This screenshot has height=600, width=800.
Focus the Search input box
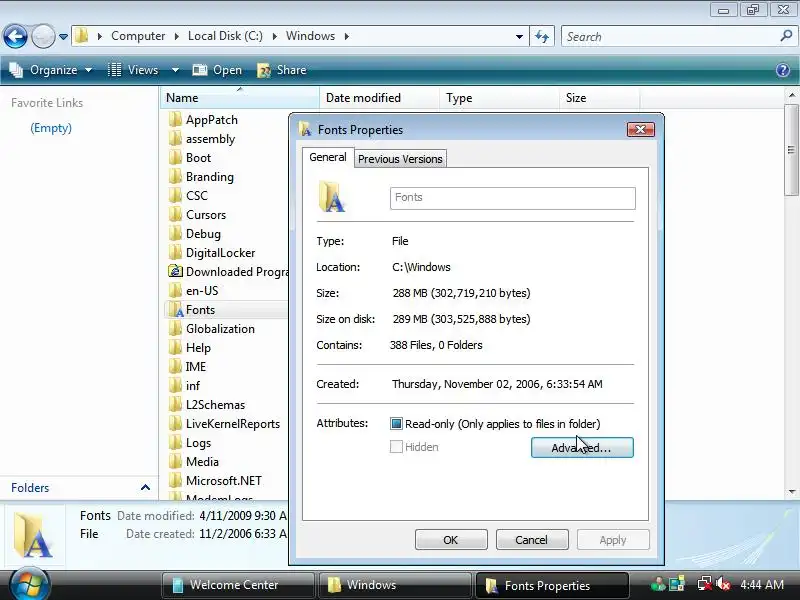click(671, 37)
